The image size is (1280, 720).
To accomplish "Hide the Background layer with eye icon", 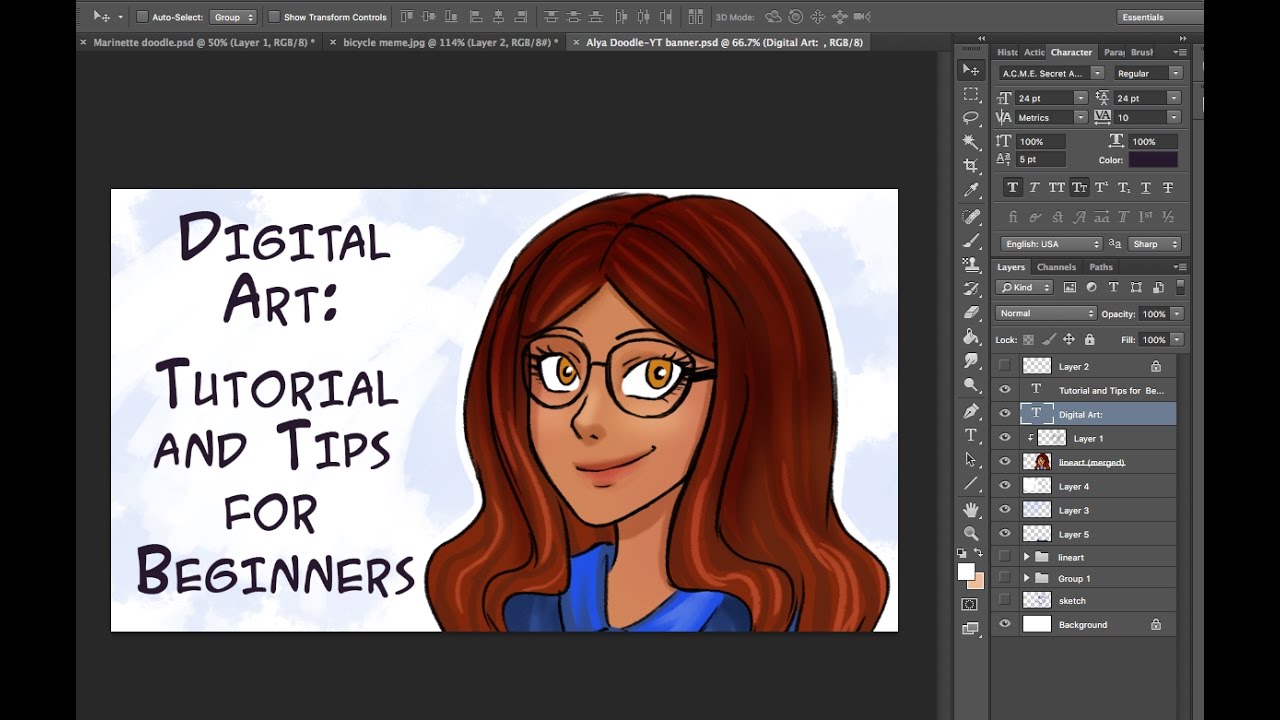I will 1005,625.
